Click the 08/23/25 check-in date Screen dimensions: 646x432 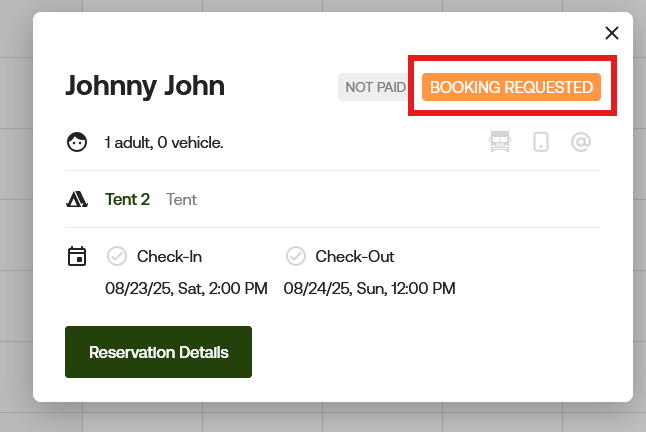point(186,288)
